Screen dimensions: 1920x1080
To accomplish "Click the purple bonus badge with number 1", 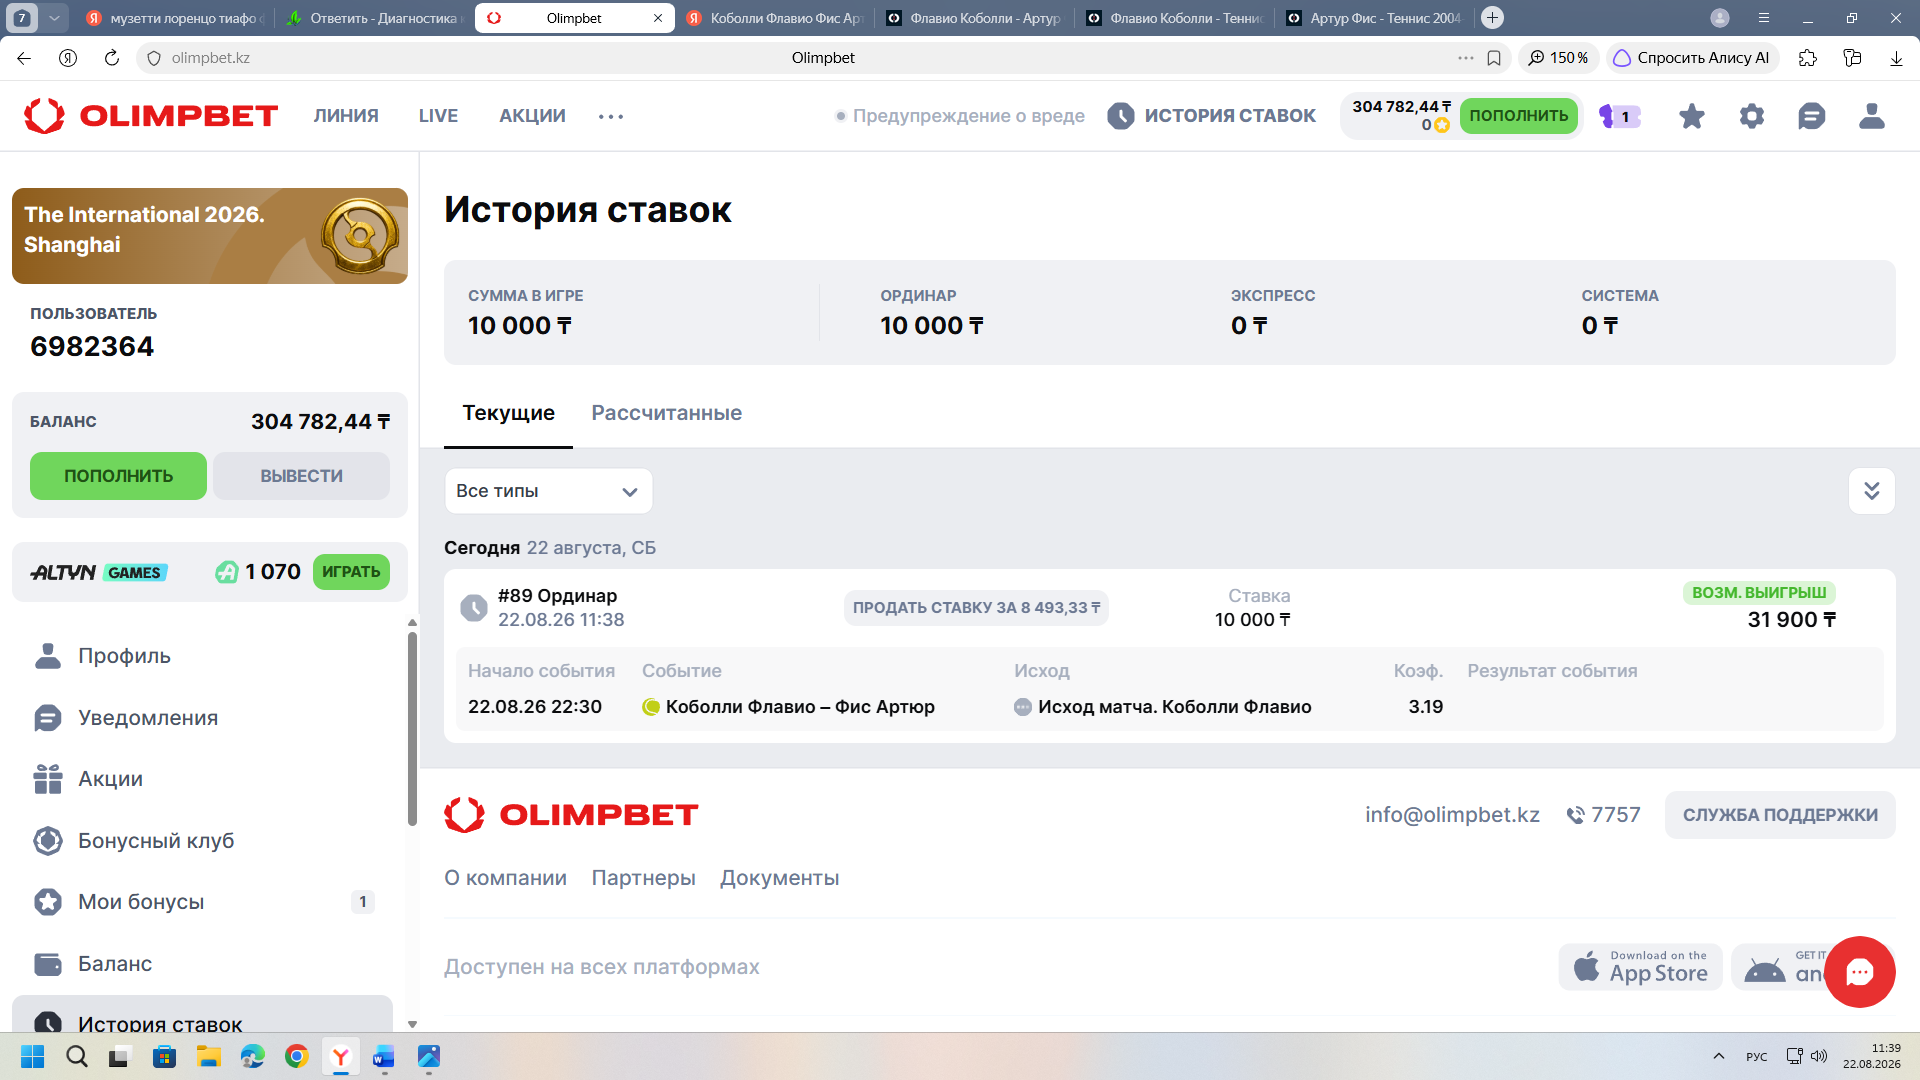I will pos(1620,116).
